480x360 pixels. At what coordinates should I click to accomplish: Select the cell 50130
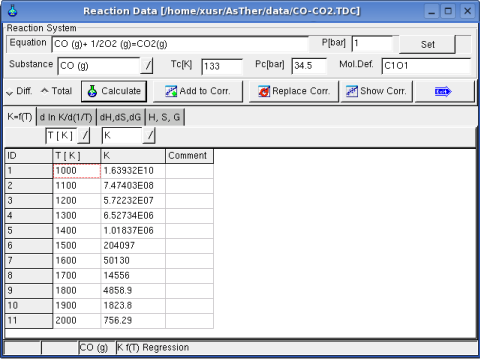click(133, 261)
